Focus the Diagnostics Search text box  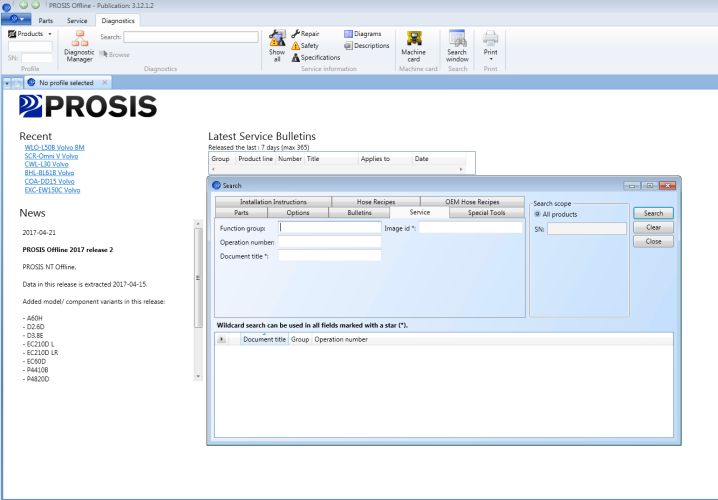[x=191, y=37]
